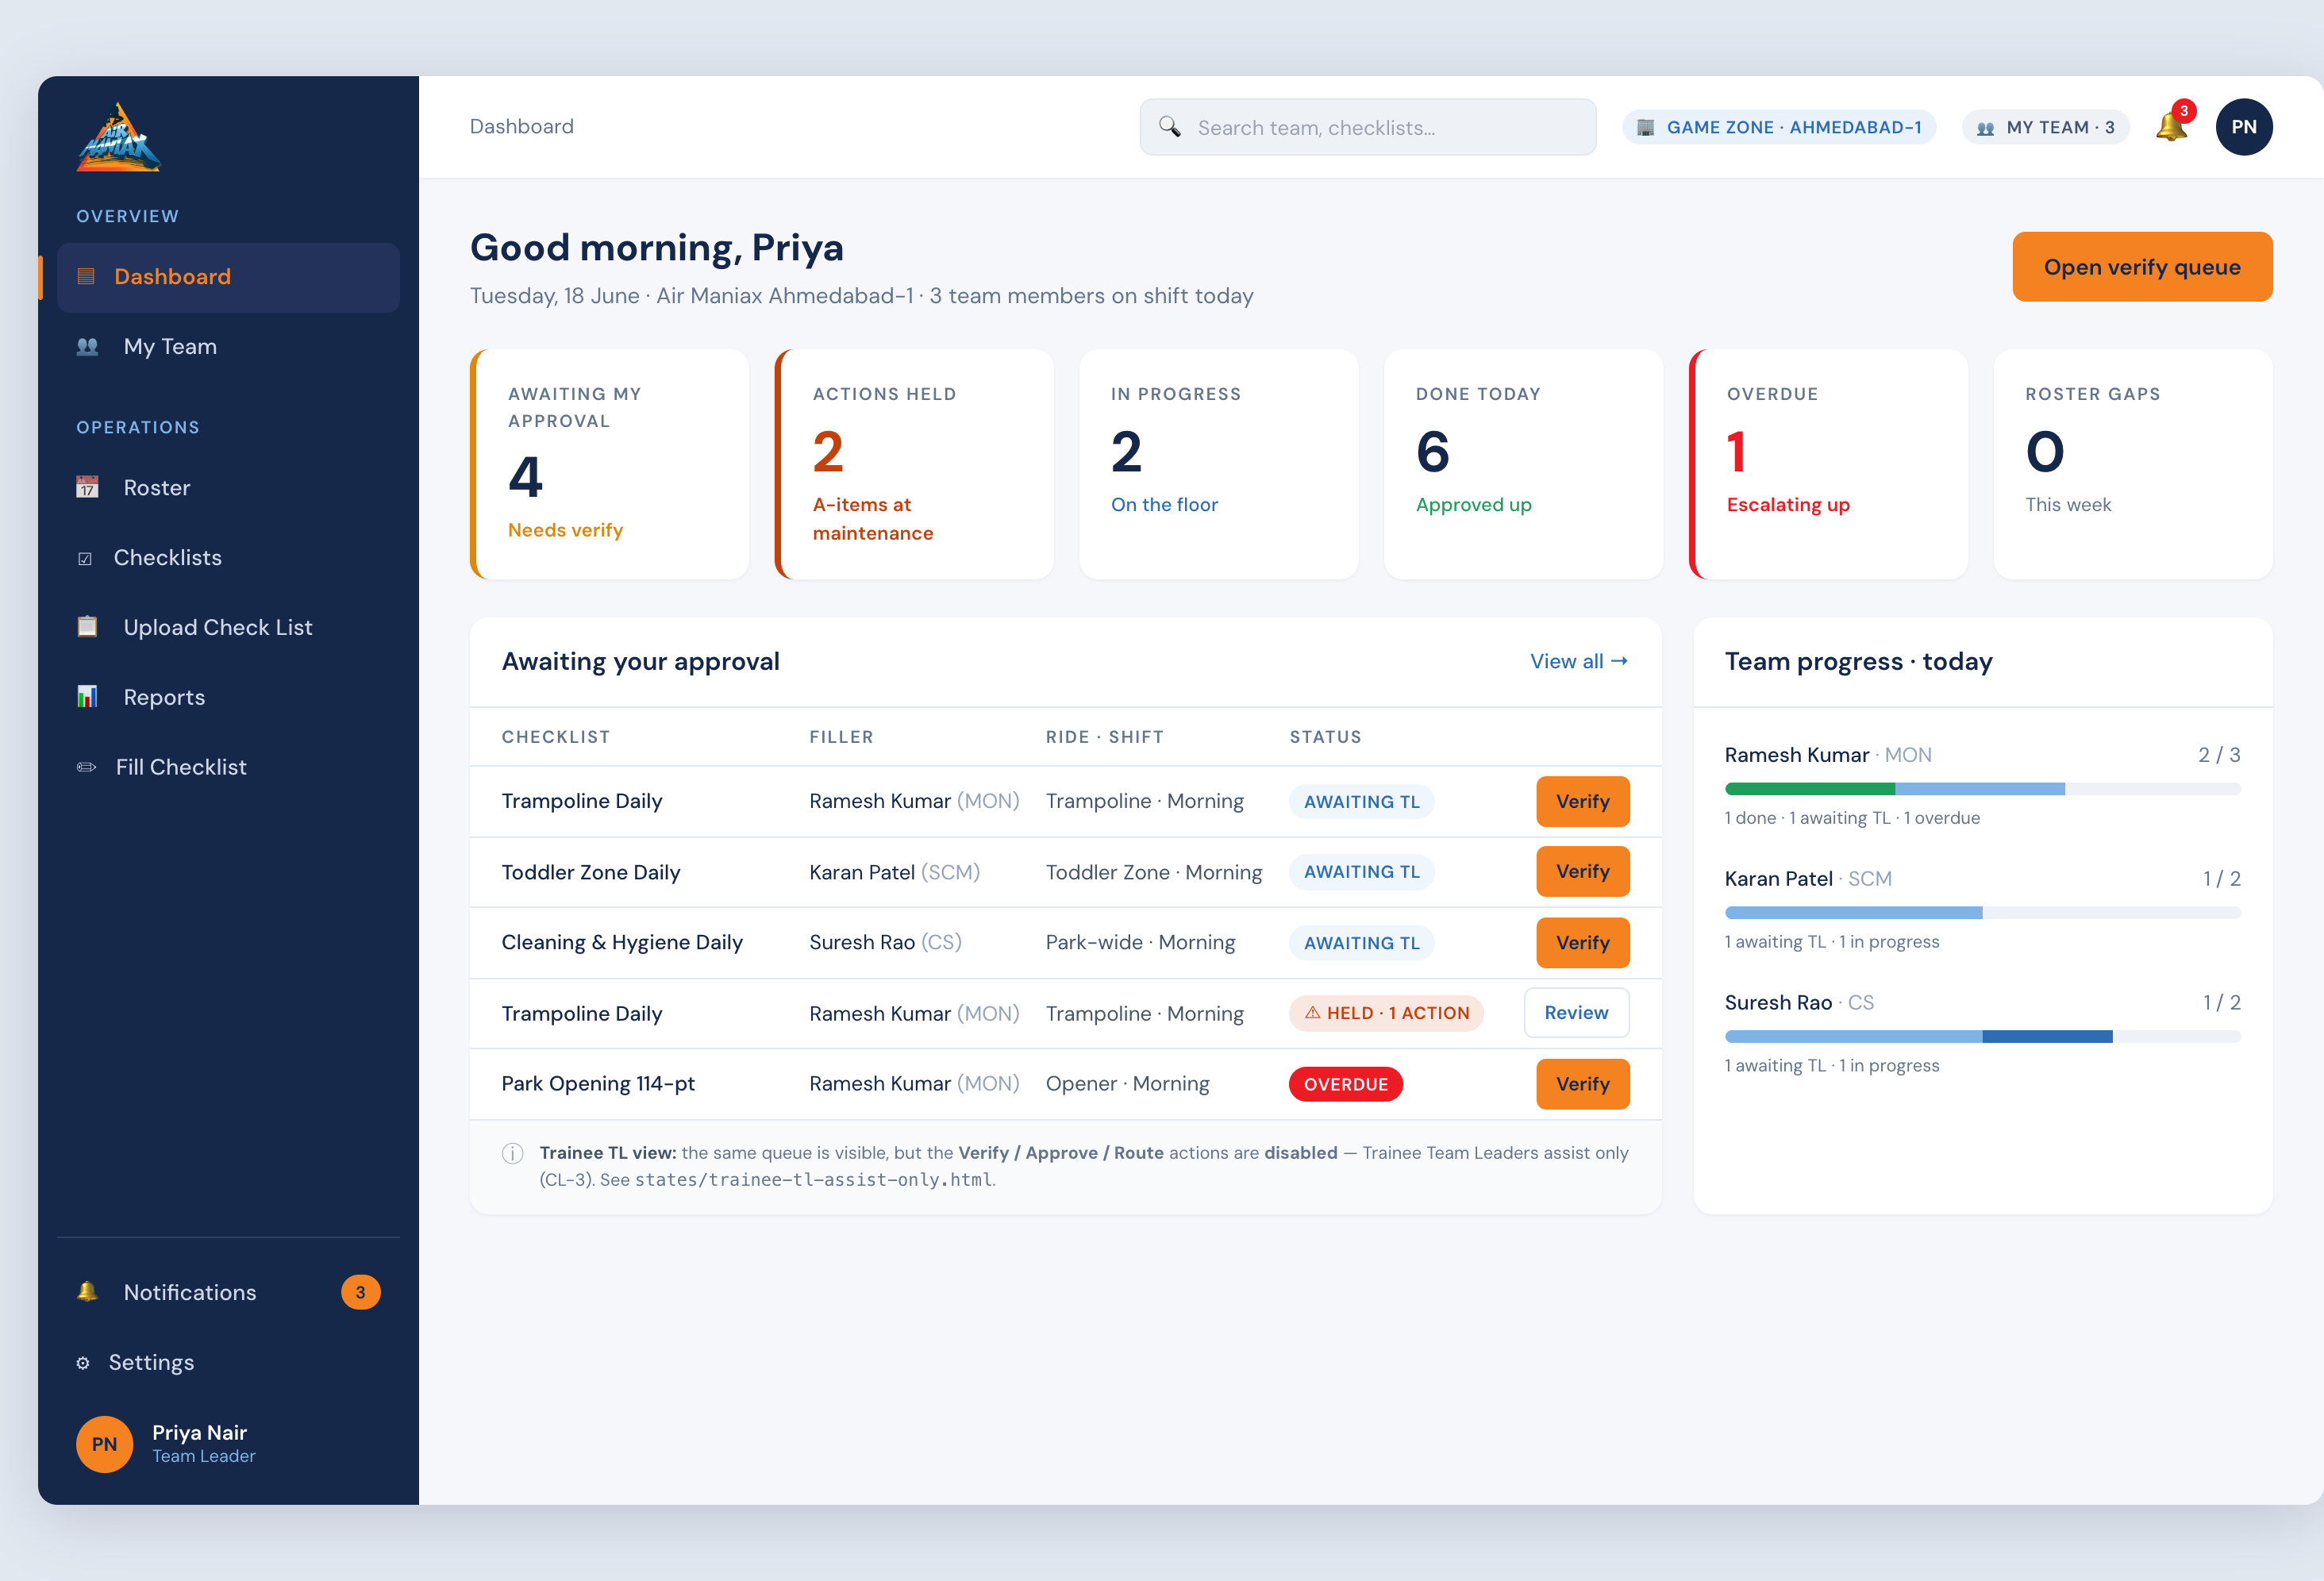Verify the Cleaning & Hygiene Daily checklist
Viewport: 2324px width, 1581px height.
(1582, 943)
